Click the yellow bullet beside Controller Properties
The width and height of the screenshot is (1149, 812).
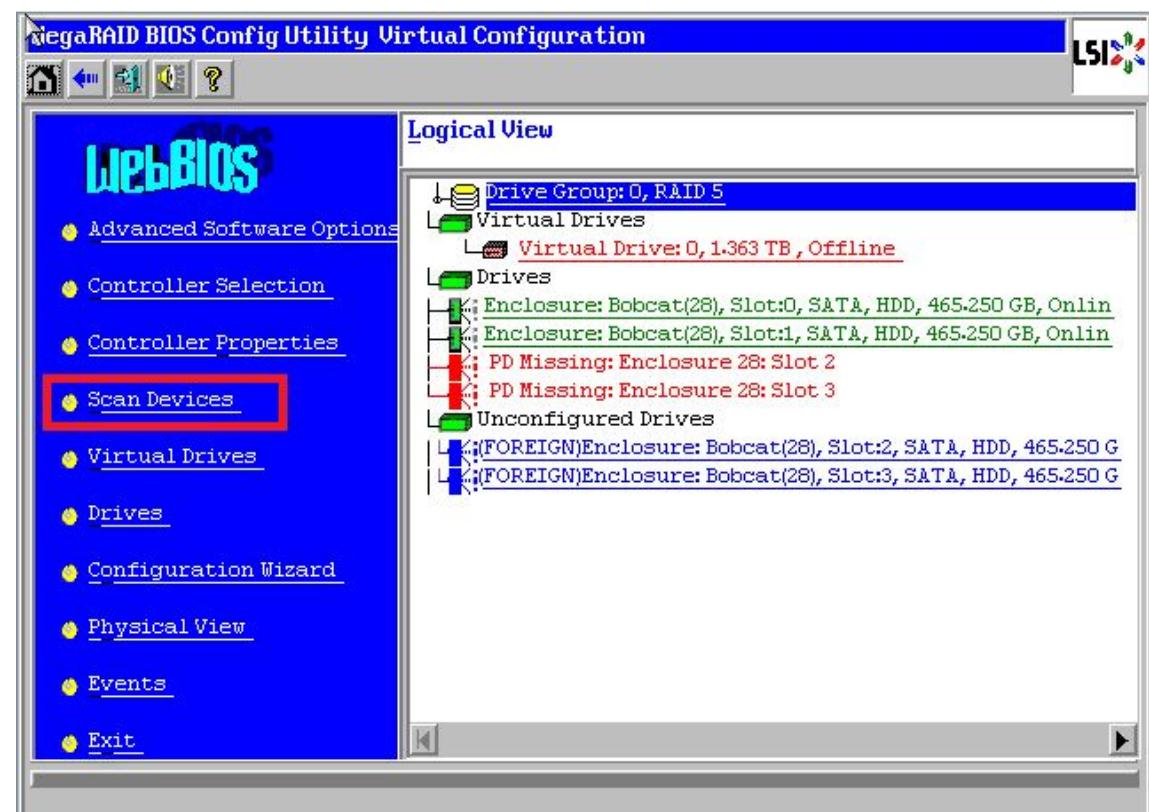(70, 346)
